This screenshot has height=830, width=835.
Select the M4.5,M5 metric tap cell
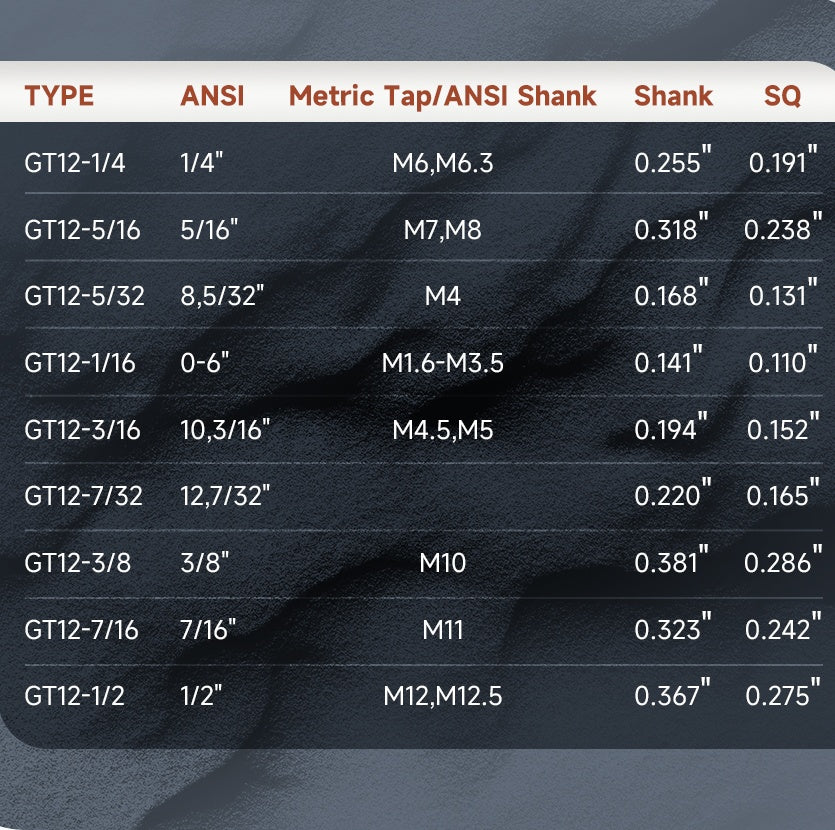442,430
